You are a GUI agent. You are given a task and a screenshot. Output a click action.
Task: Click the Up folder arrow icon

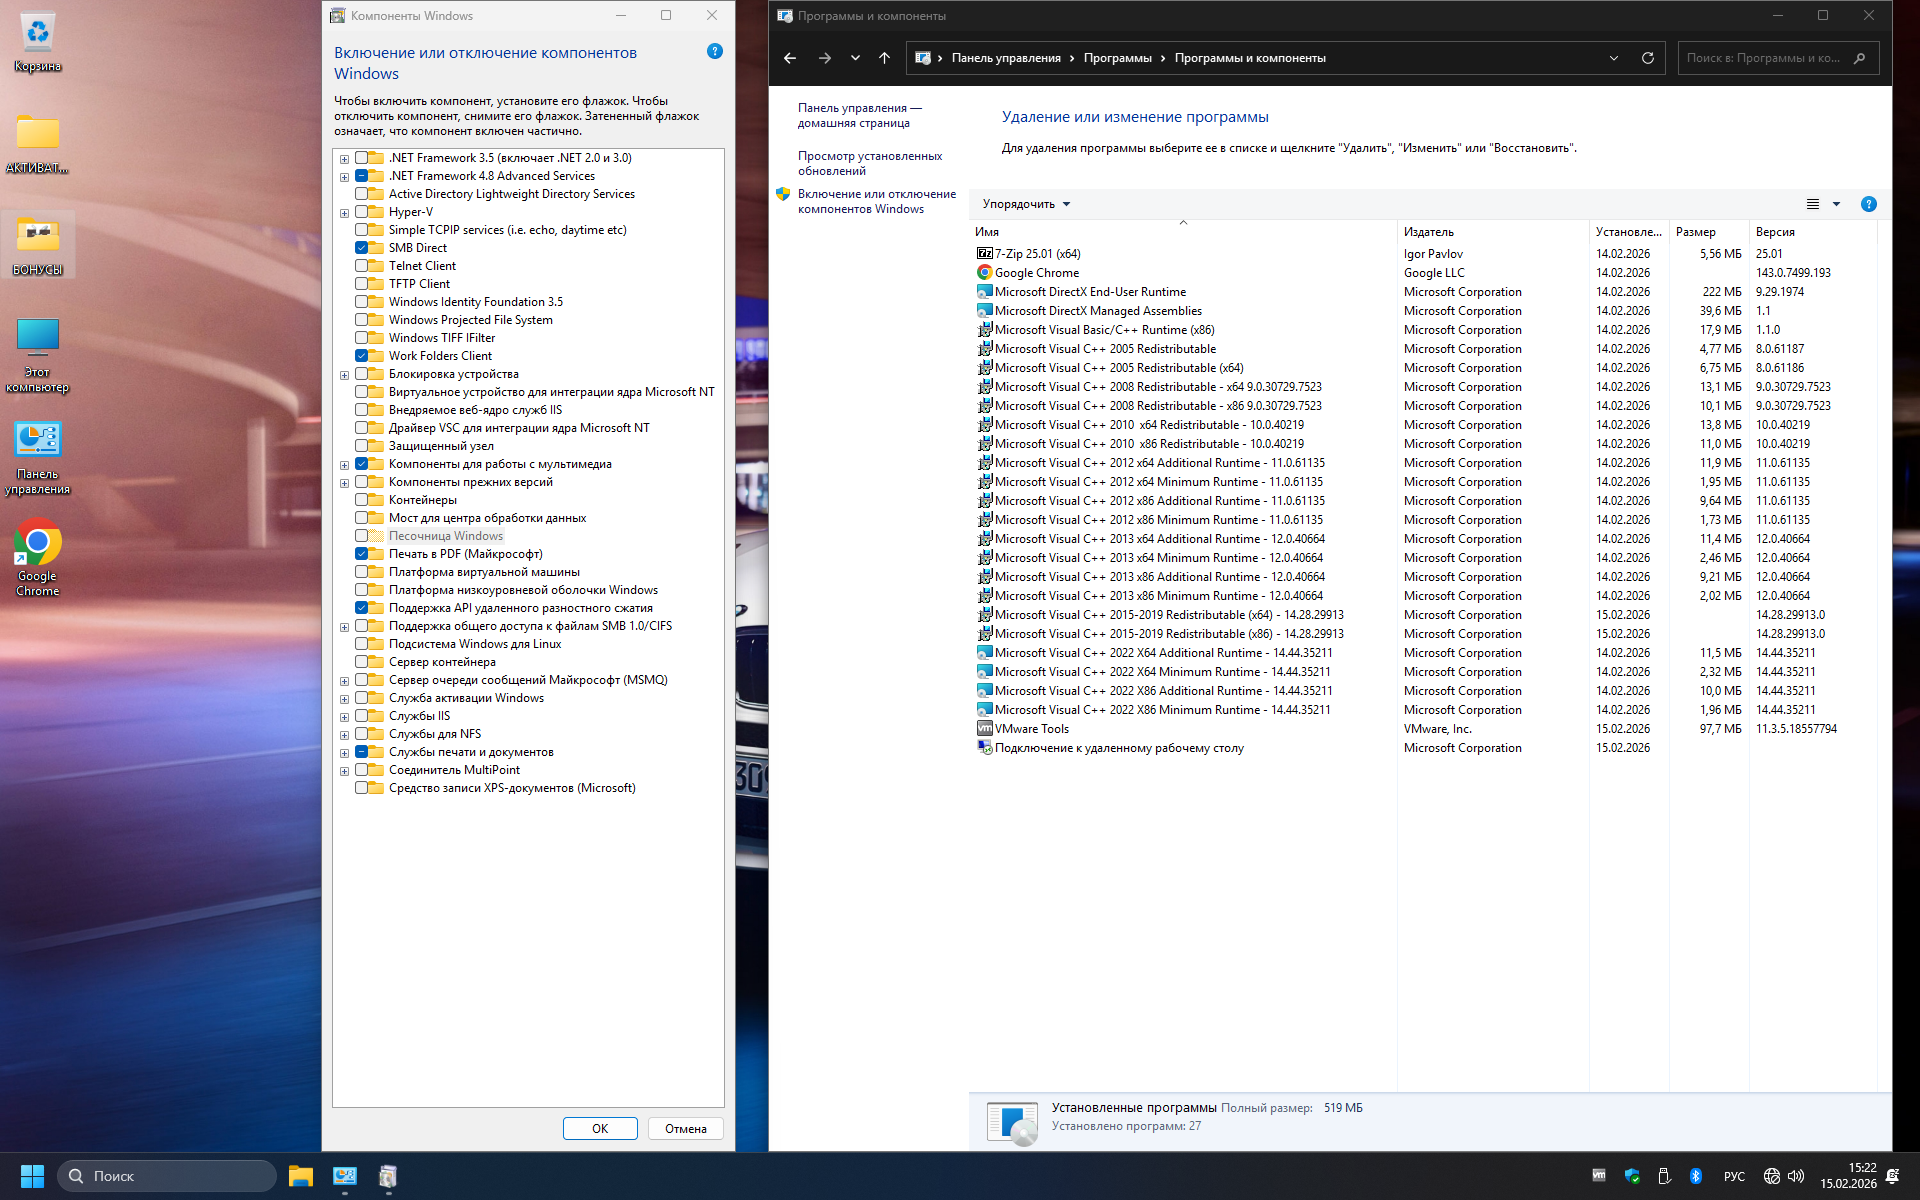tap(884, 58)
